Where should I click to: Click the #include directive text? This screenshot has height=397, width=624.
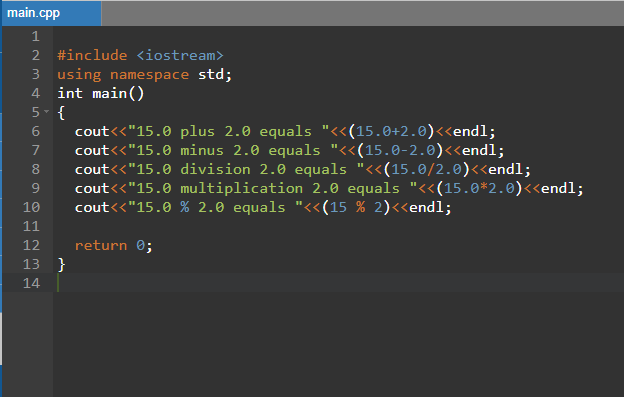[92, 55]
